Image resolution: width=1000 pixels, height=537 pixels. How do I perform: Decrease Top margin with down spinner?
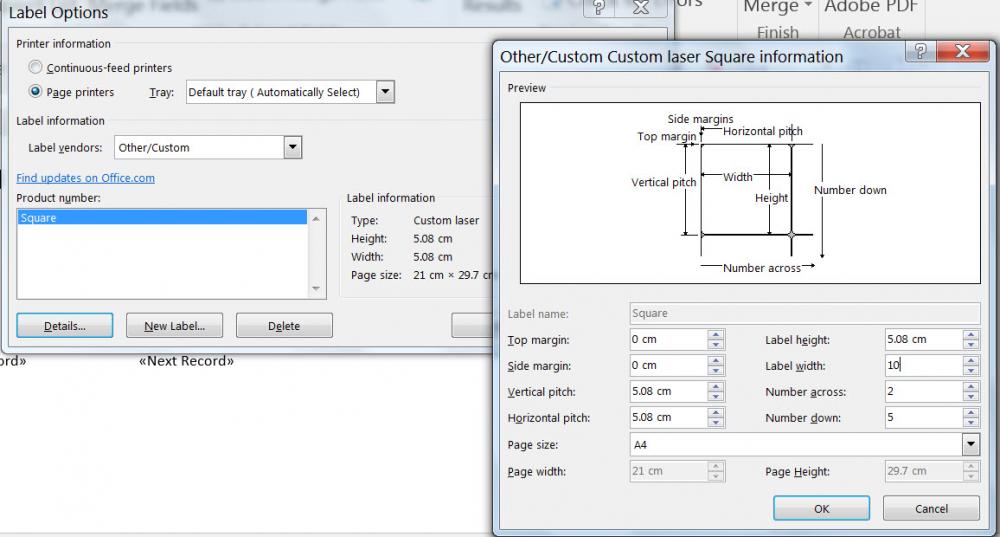(716, 344)
